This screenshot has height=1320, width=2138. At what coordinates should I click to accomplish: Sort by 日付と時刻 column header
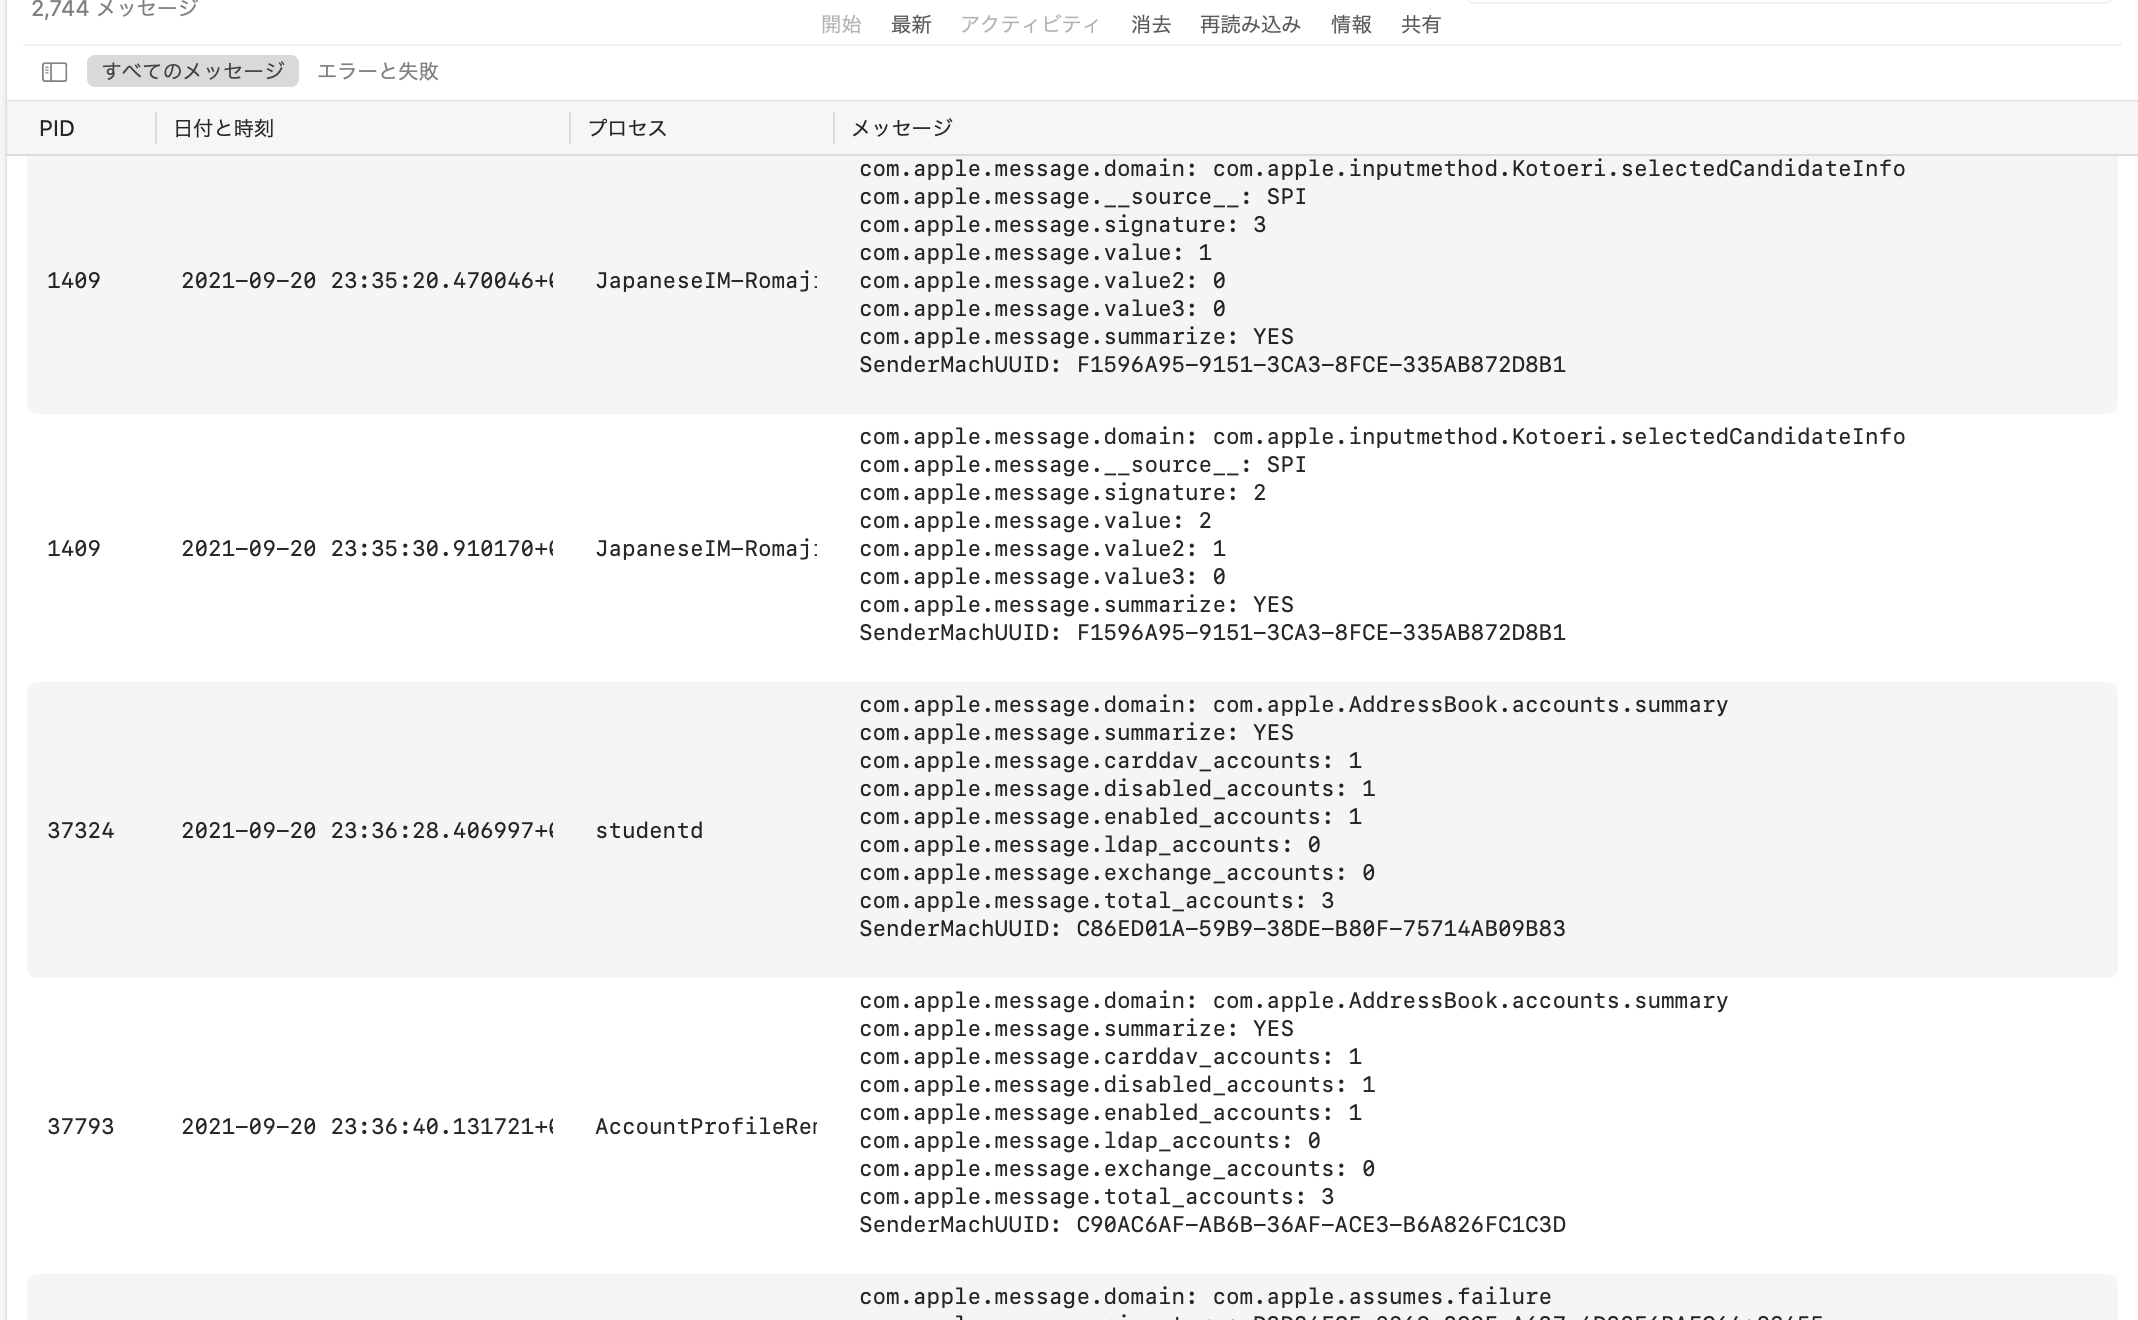(224, 128)
